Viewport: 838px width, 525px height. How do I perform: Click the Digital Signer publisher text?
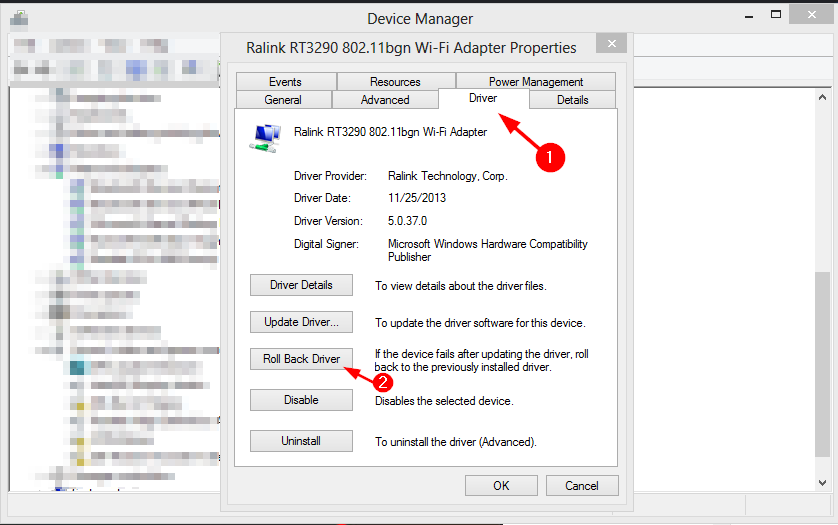coord(487,250)
